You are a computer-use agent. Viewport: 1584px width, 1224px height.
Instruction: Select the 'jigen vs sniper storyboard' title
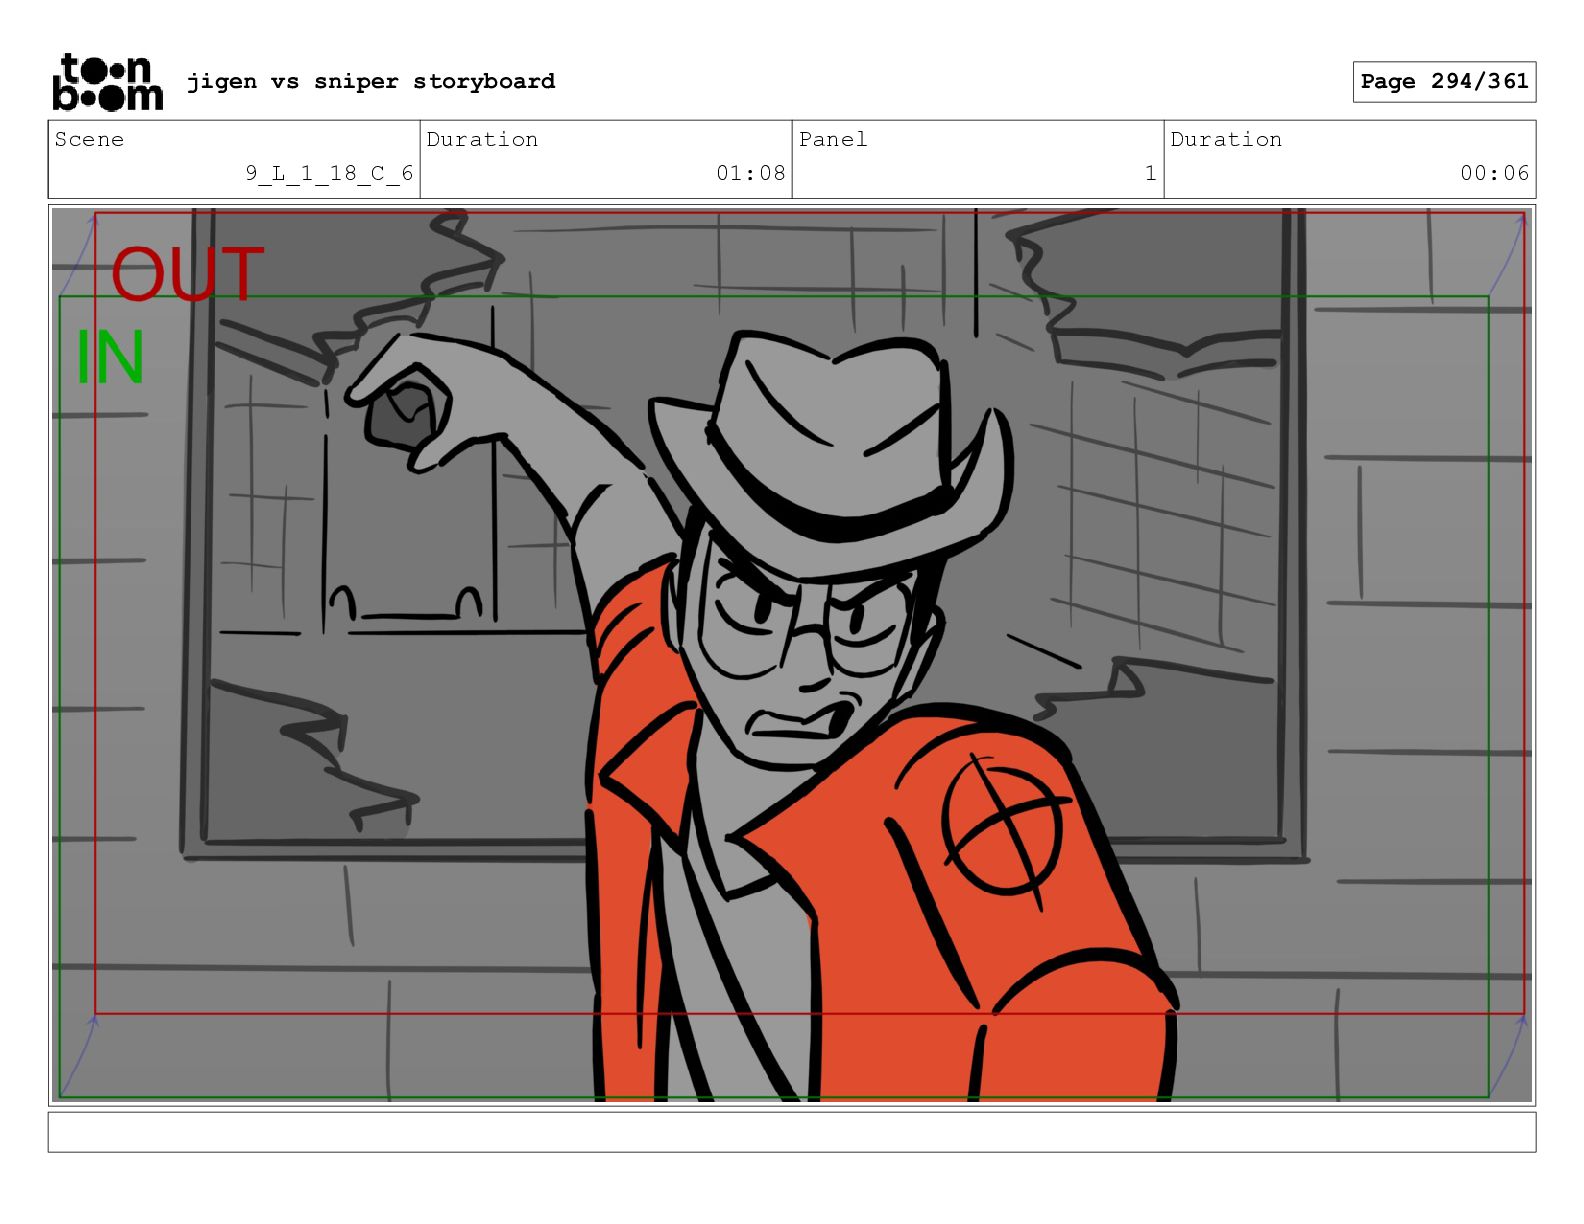tap(371, 81)
